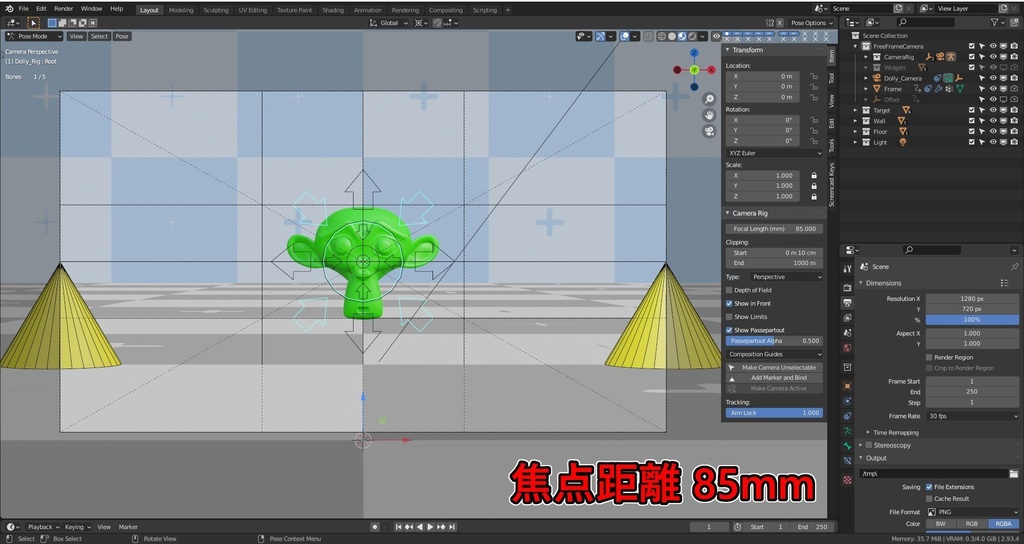Open the Global transform orientation dropdown

click(389, 23)
